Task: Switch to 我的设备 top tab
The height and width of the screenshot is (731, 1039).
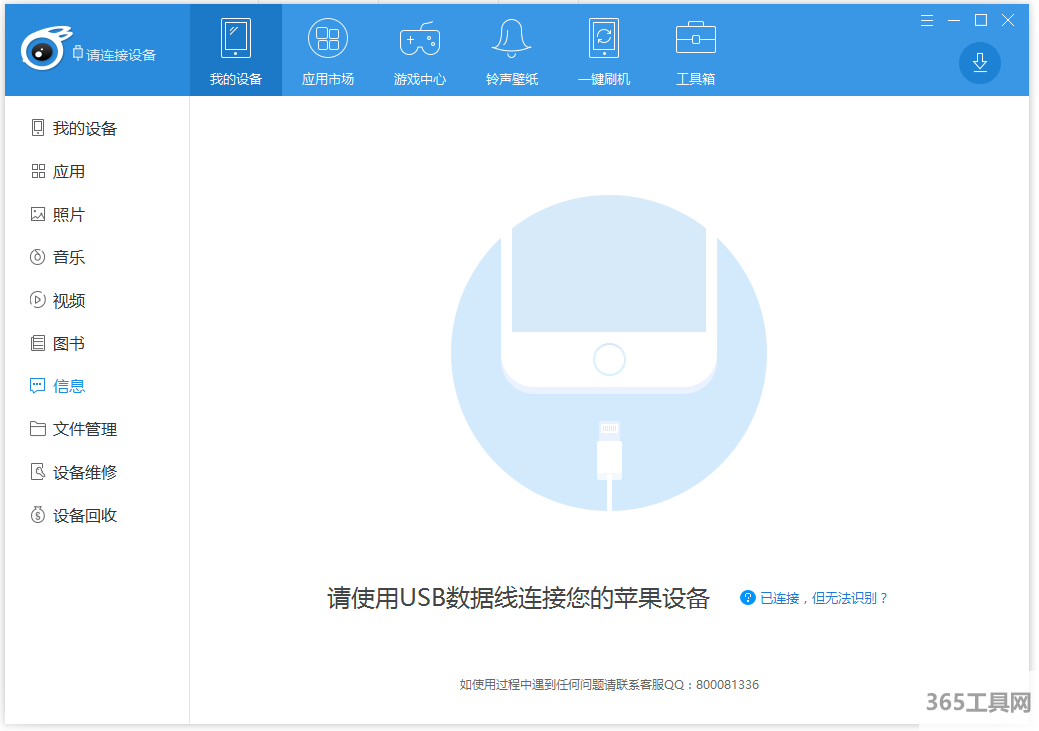Action: [x=236, y=50]
